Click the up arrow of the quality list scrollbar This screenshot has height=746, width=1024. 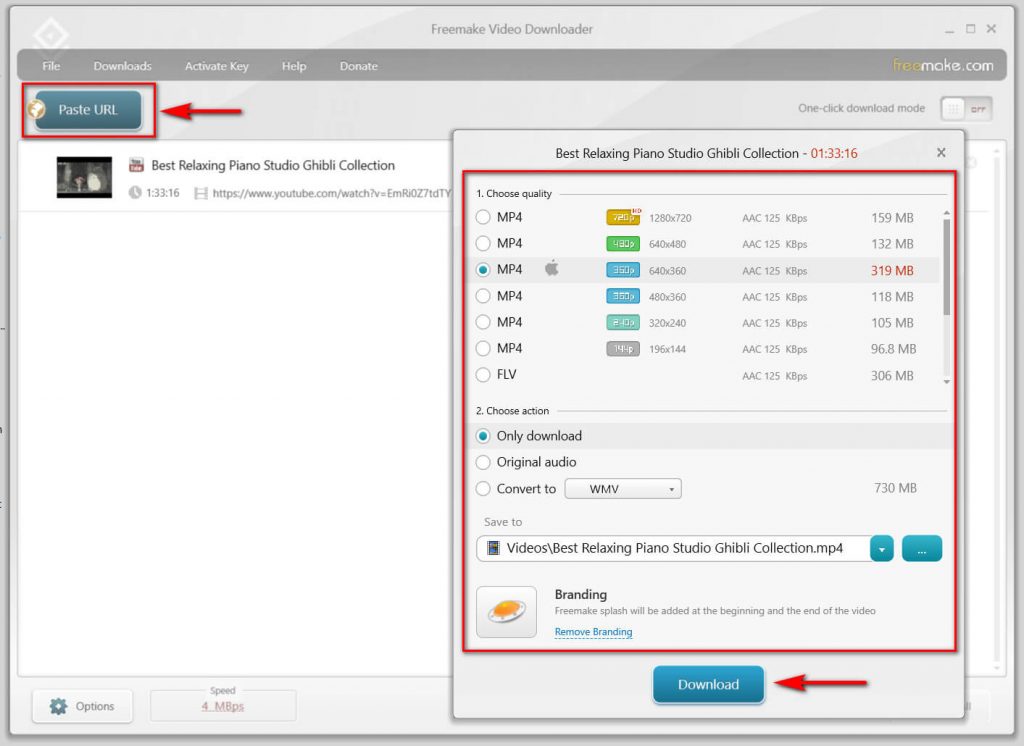pyautogui.click(x=946, y=214)
